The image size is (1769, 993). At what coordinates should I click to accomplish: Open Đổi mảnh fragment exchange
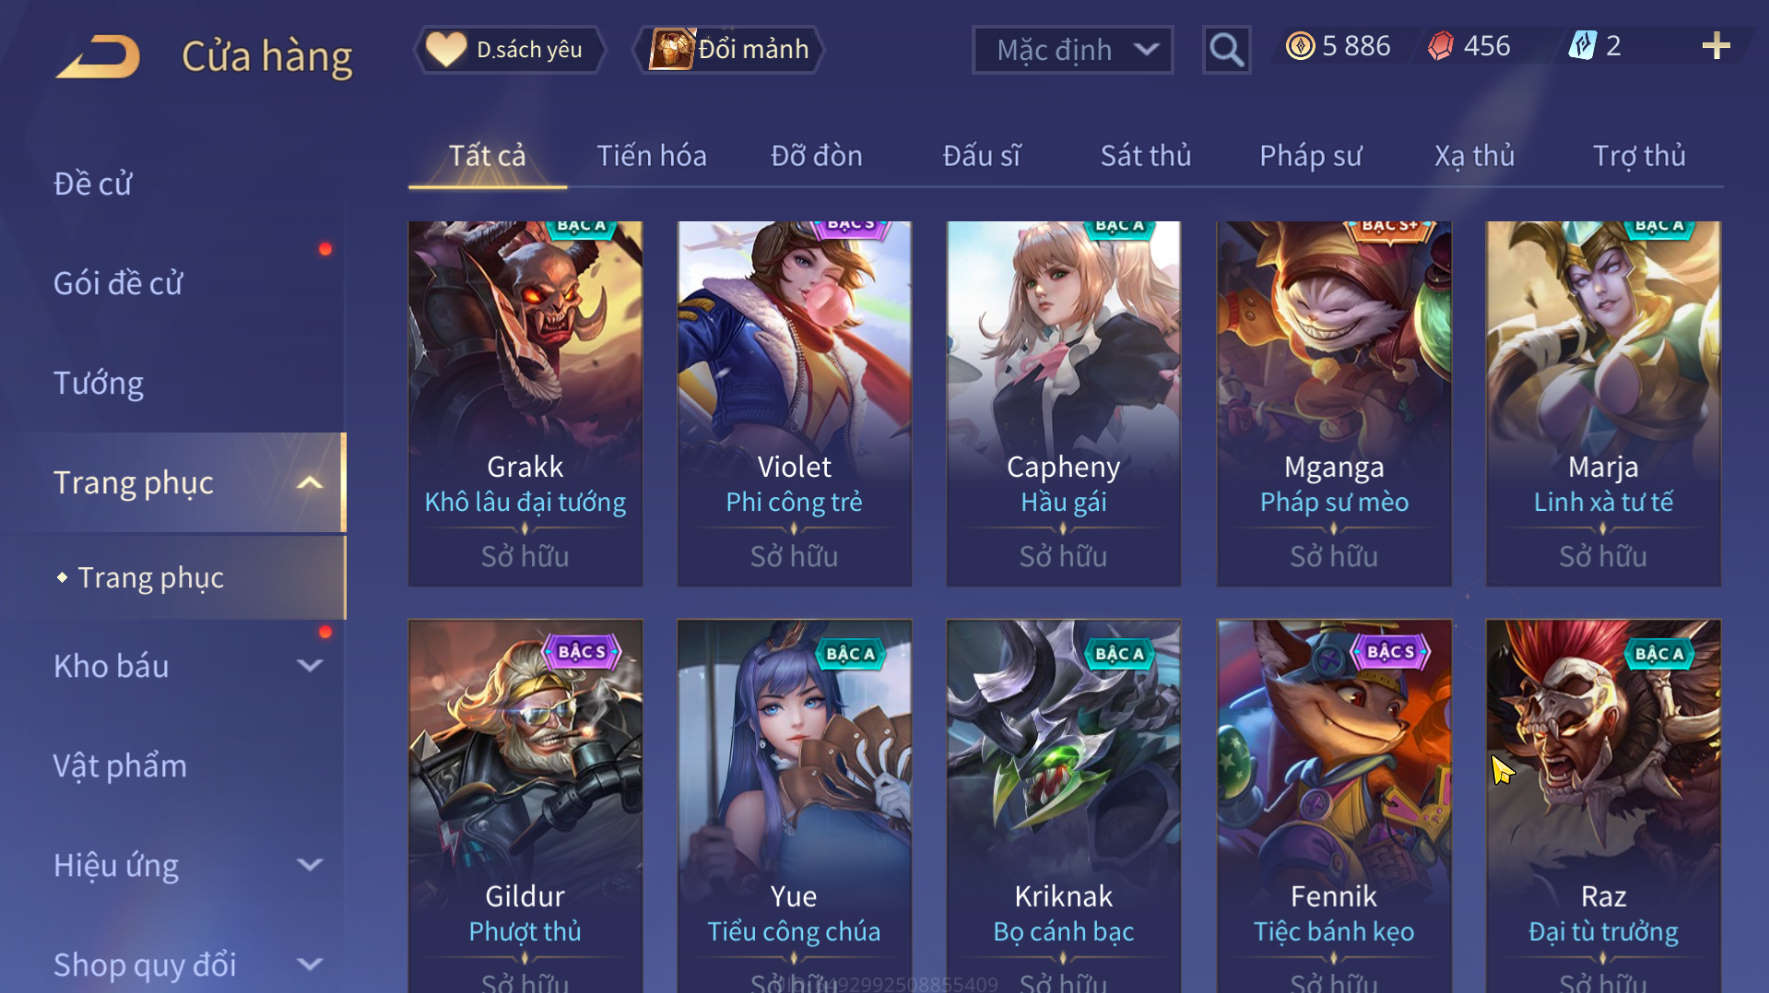coord(728,49)
